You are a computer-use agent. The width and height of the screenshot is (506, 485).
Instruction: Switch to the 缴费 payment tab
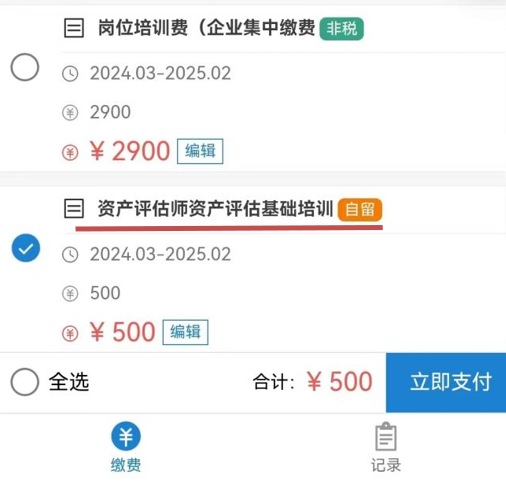coord(126,447)
